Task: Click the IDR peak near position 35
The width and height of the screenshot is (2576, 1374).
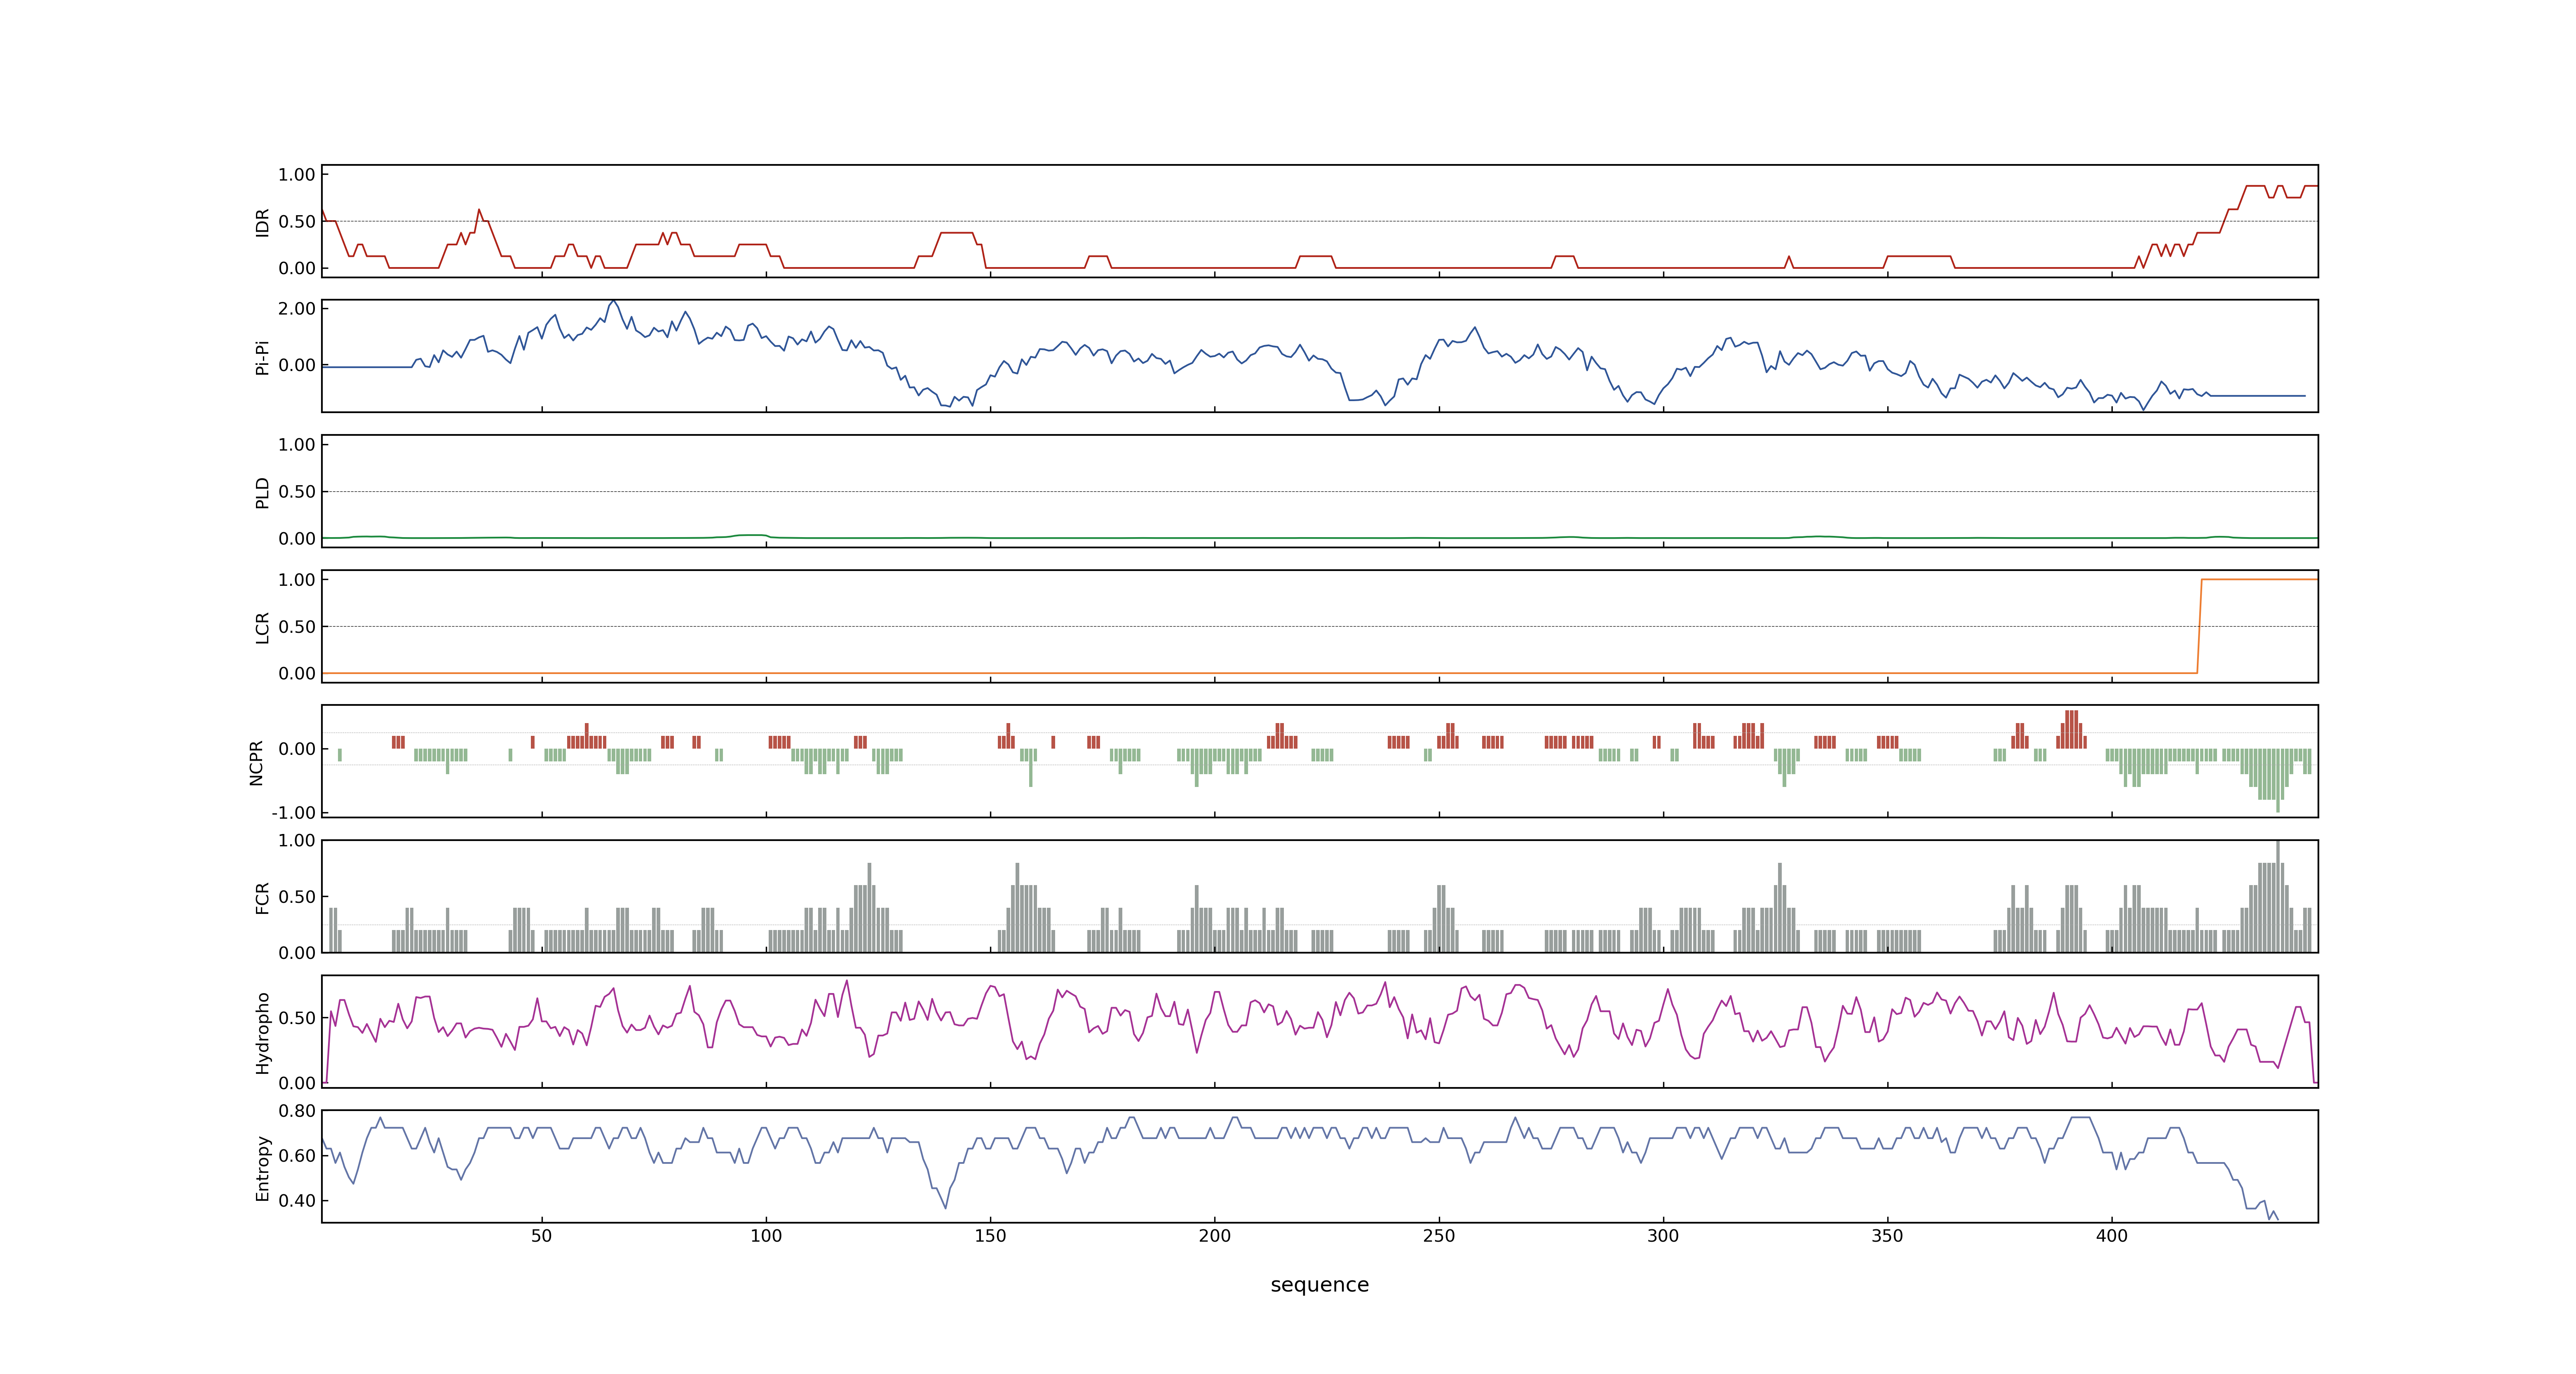Action: click(x=479, y=211)
